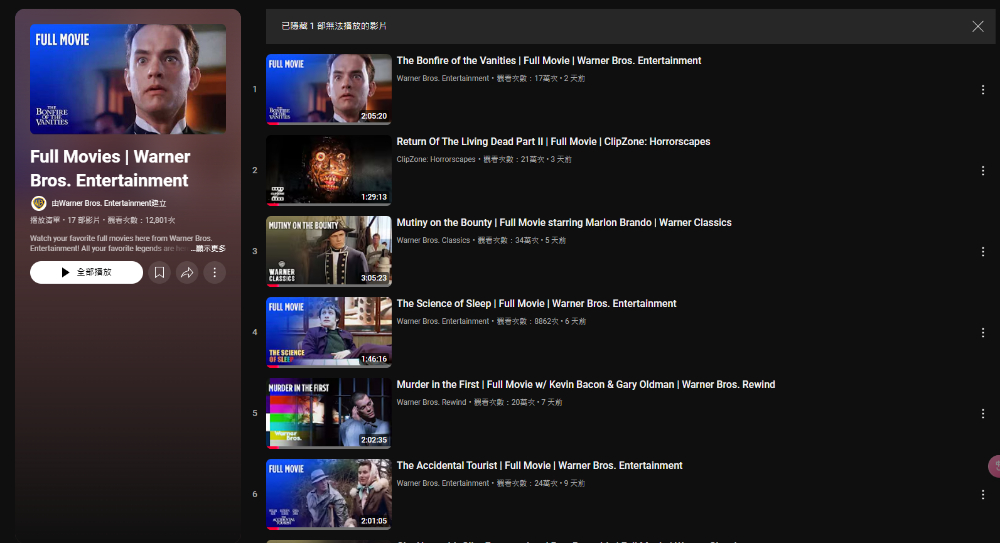Click the 2:02:35 duration badge
The height and width of the screenshot is (543, 1000).
point(374,440)
